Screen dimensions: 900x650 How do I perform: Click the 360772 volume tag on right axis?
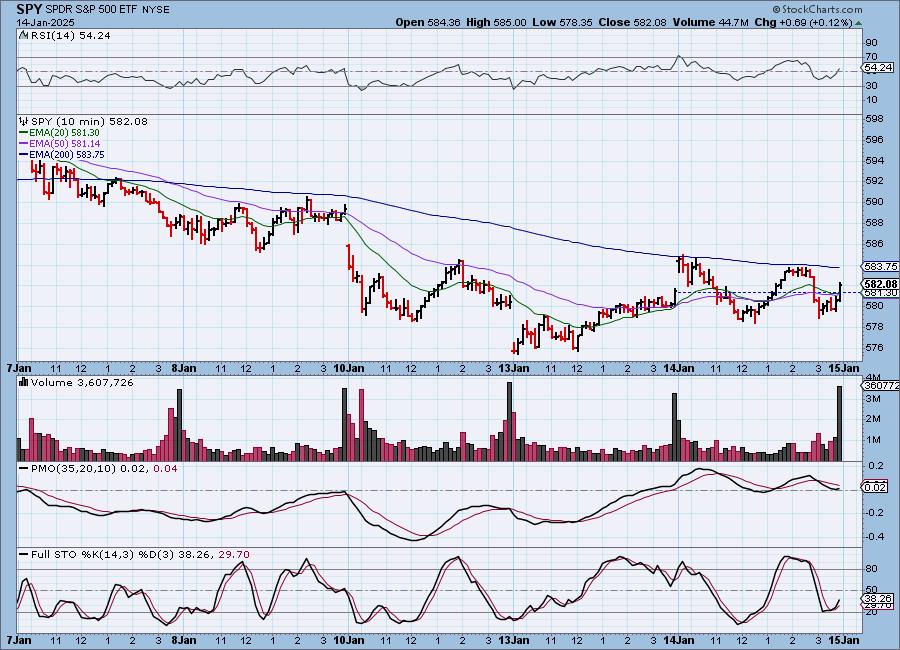tap(881, 386)
